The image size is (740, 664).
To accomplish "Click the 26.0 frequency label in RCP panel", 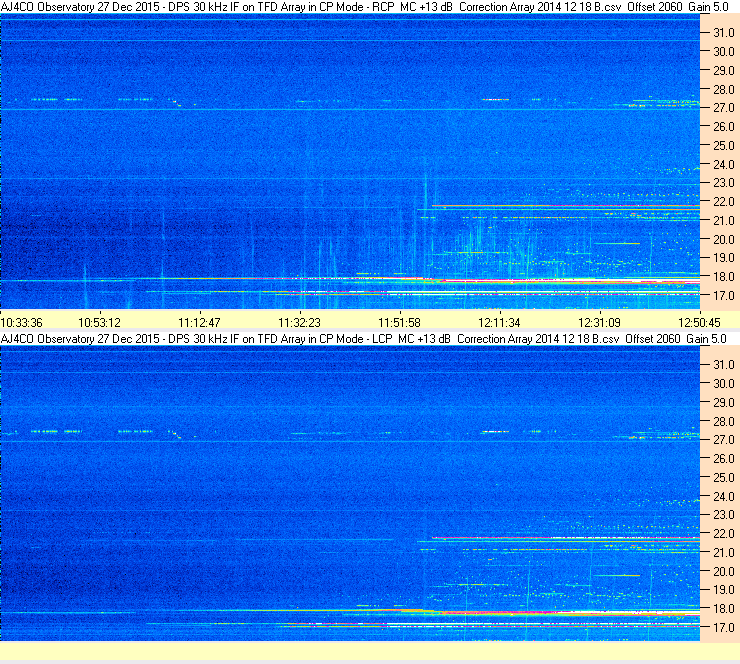I will tap(724, 127).
